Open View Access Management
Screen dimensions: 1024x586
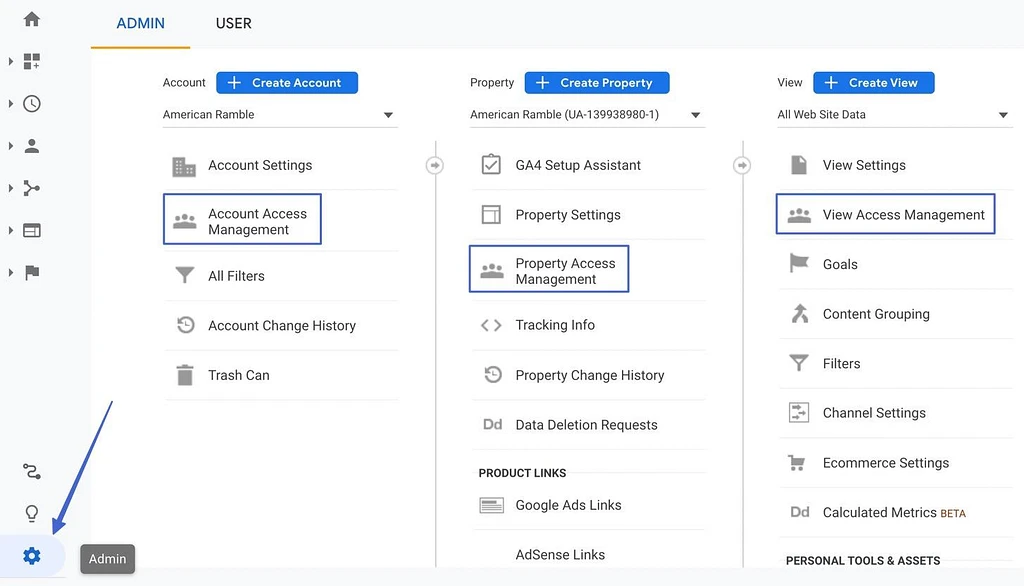point(886,214)
